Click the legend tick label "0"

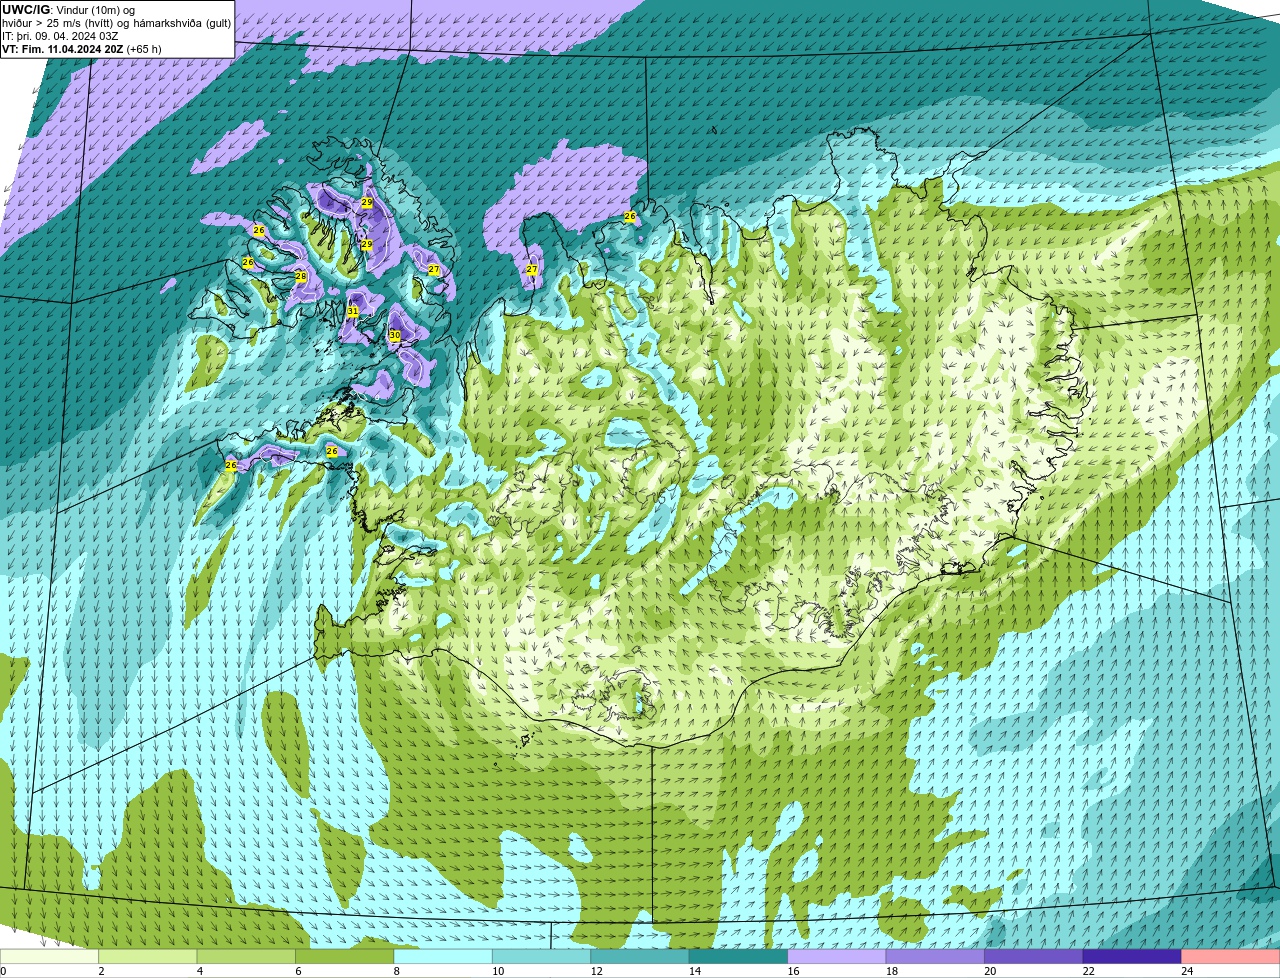(x=3, y=971)
